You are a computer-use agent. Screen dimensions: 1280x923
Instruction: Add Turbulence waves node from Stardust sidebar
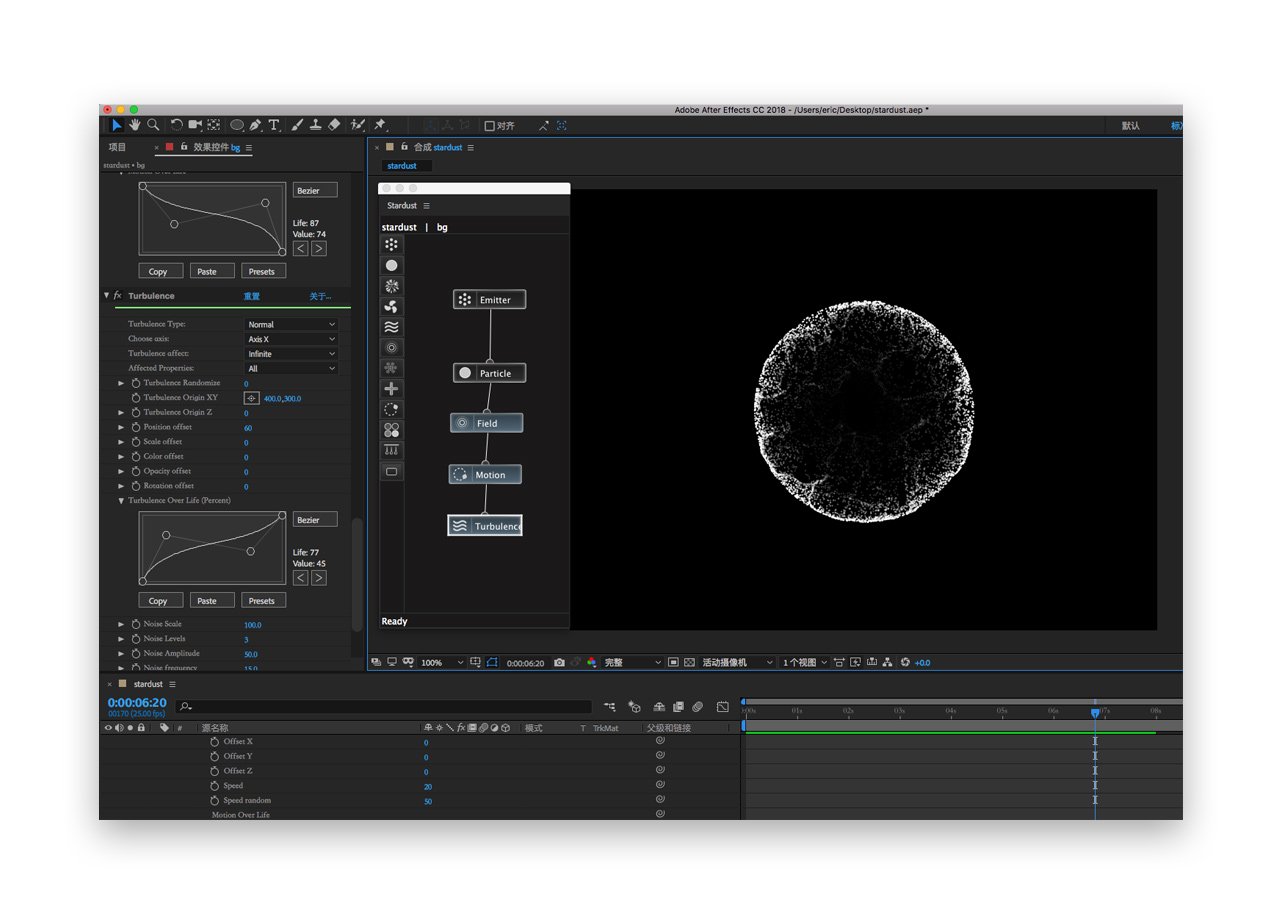click(x=392, y=327)
